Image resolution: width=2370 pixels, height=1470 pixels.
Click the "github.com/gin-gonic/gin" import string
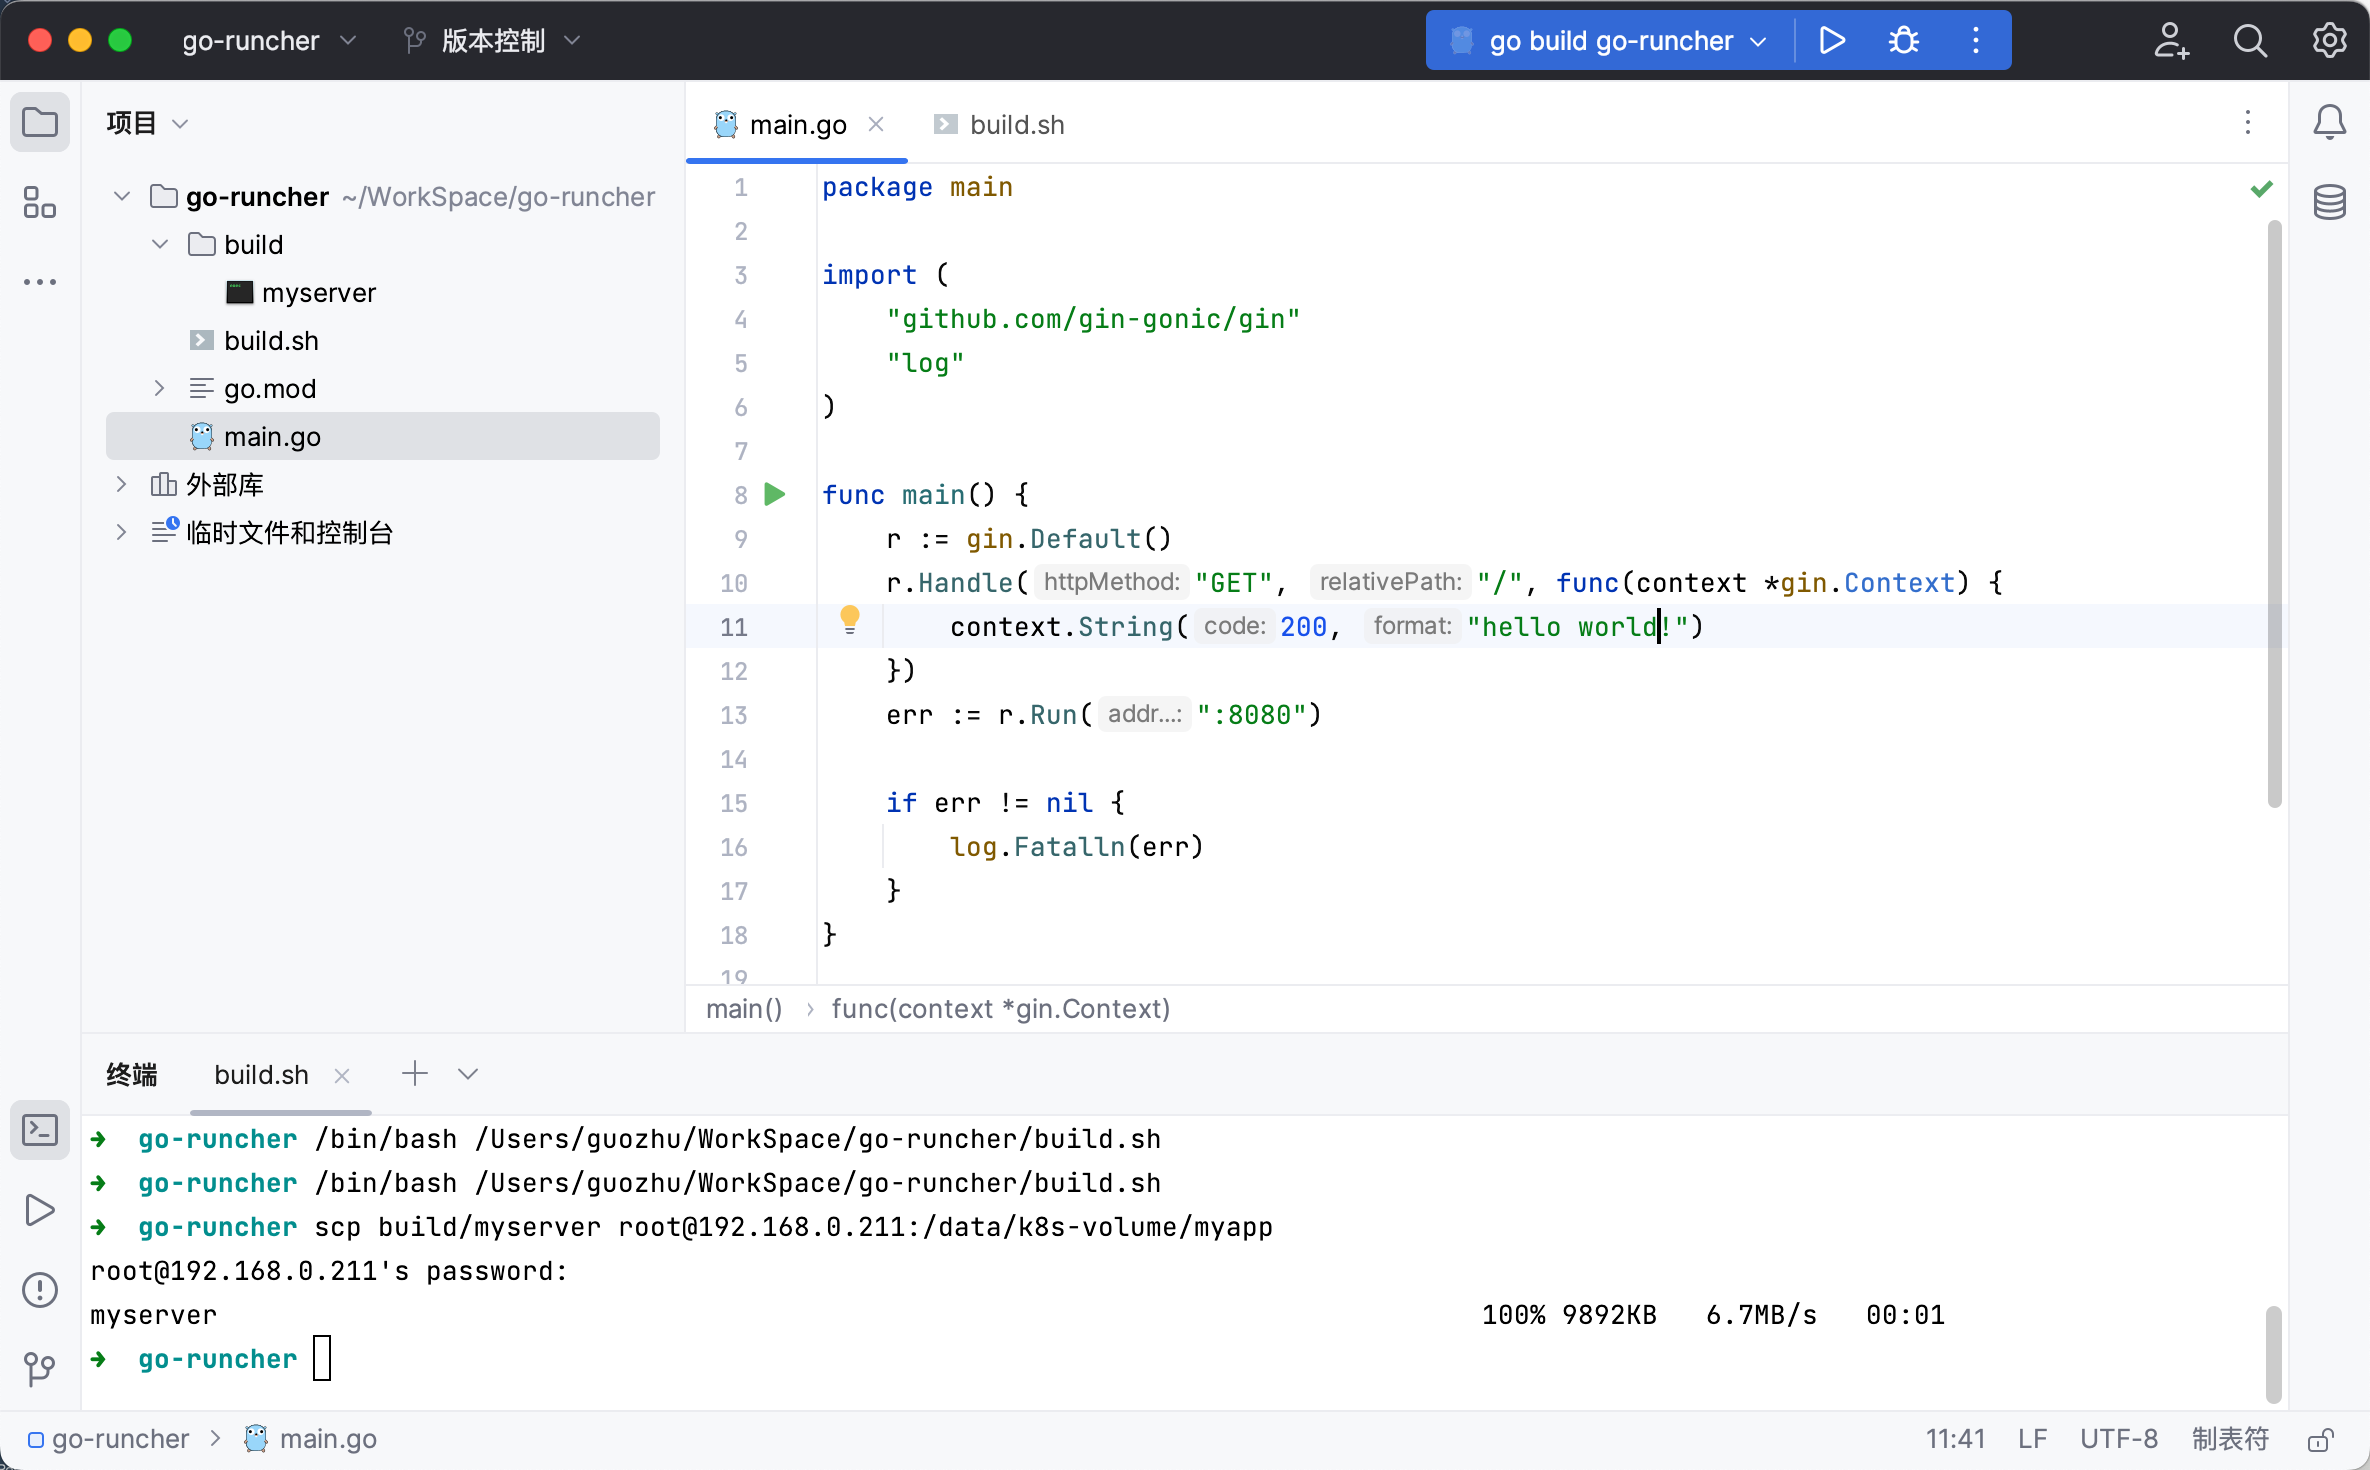pyautogui.click(x=1093, y=319)
